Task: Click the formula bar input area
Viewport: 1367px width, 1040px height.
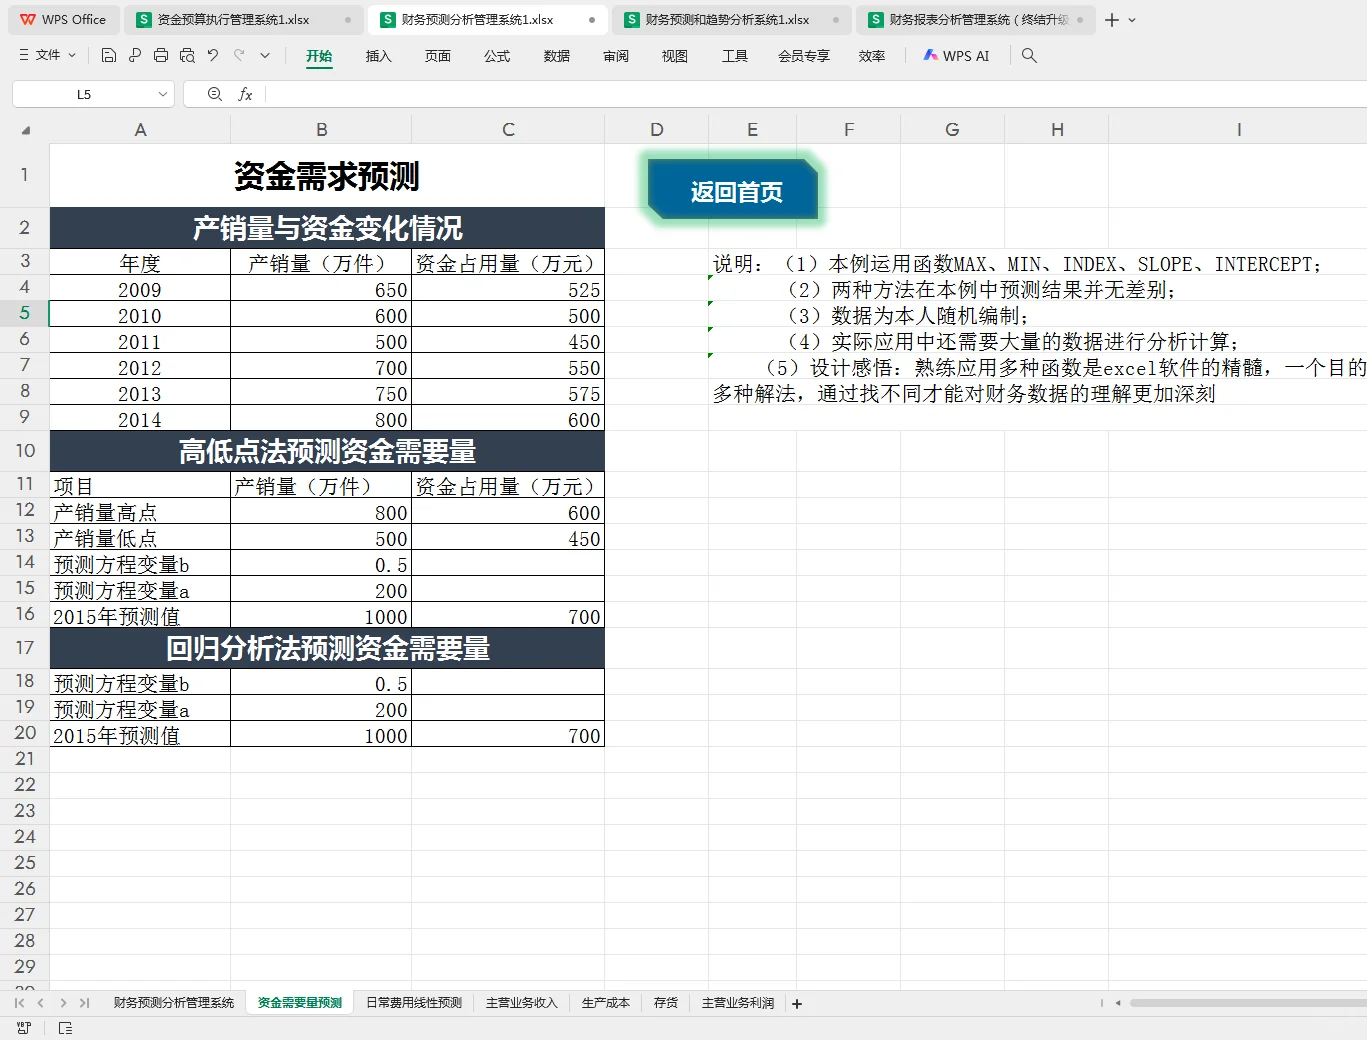Action: click(816, 94)
